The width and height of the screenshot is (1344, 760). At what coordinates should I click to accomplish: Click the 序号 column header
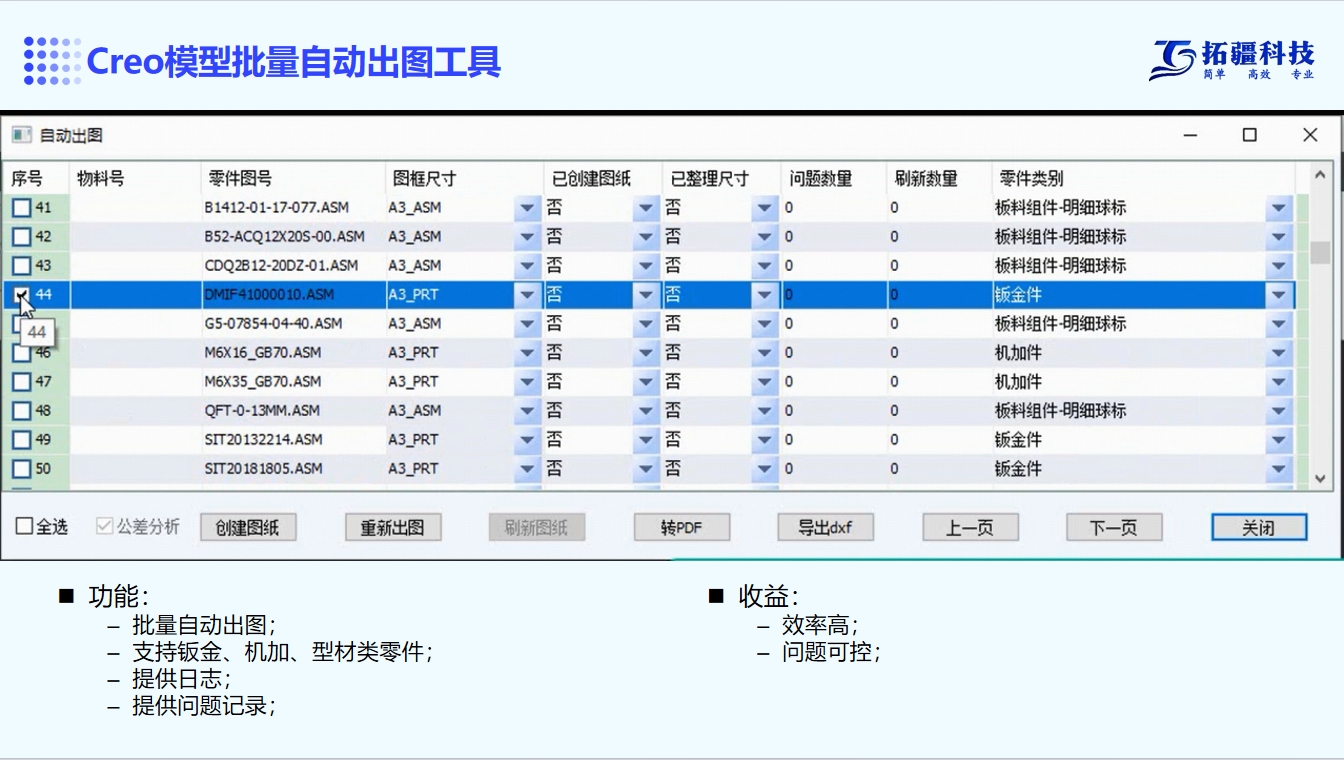(x=35, y=179)
